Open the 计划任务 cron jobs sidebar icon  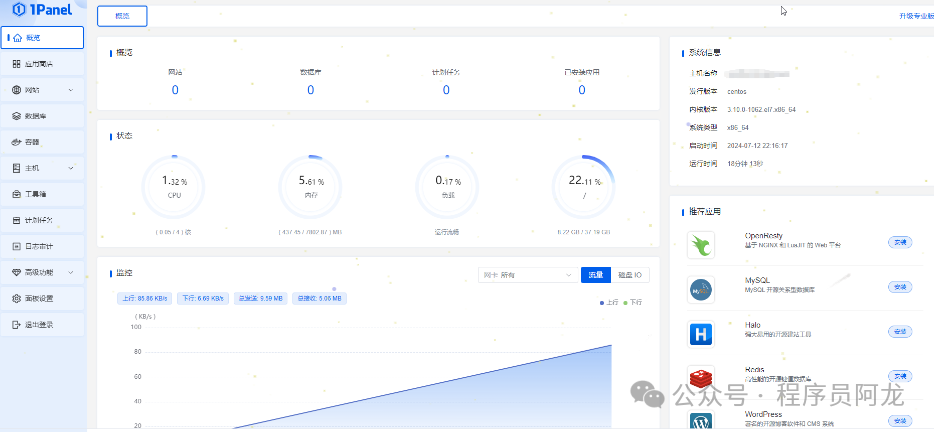(x=17, y=220)
